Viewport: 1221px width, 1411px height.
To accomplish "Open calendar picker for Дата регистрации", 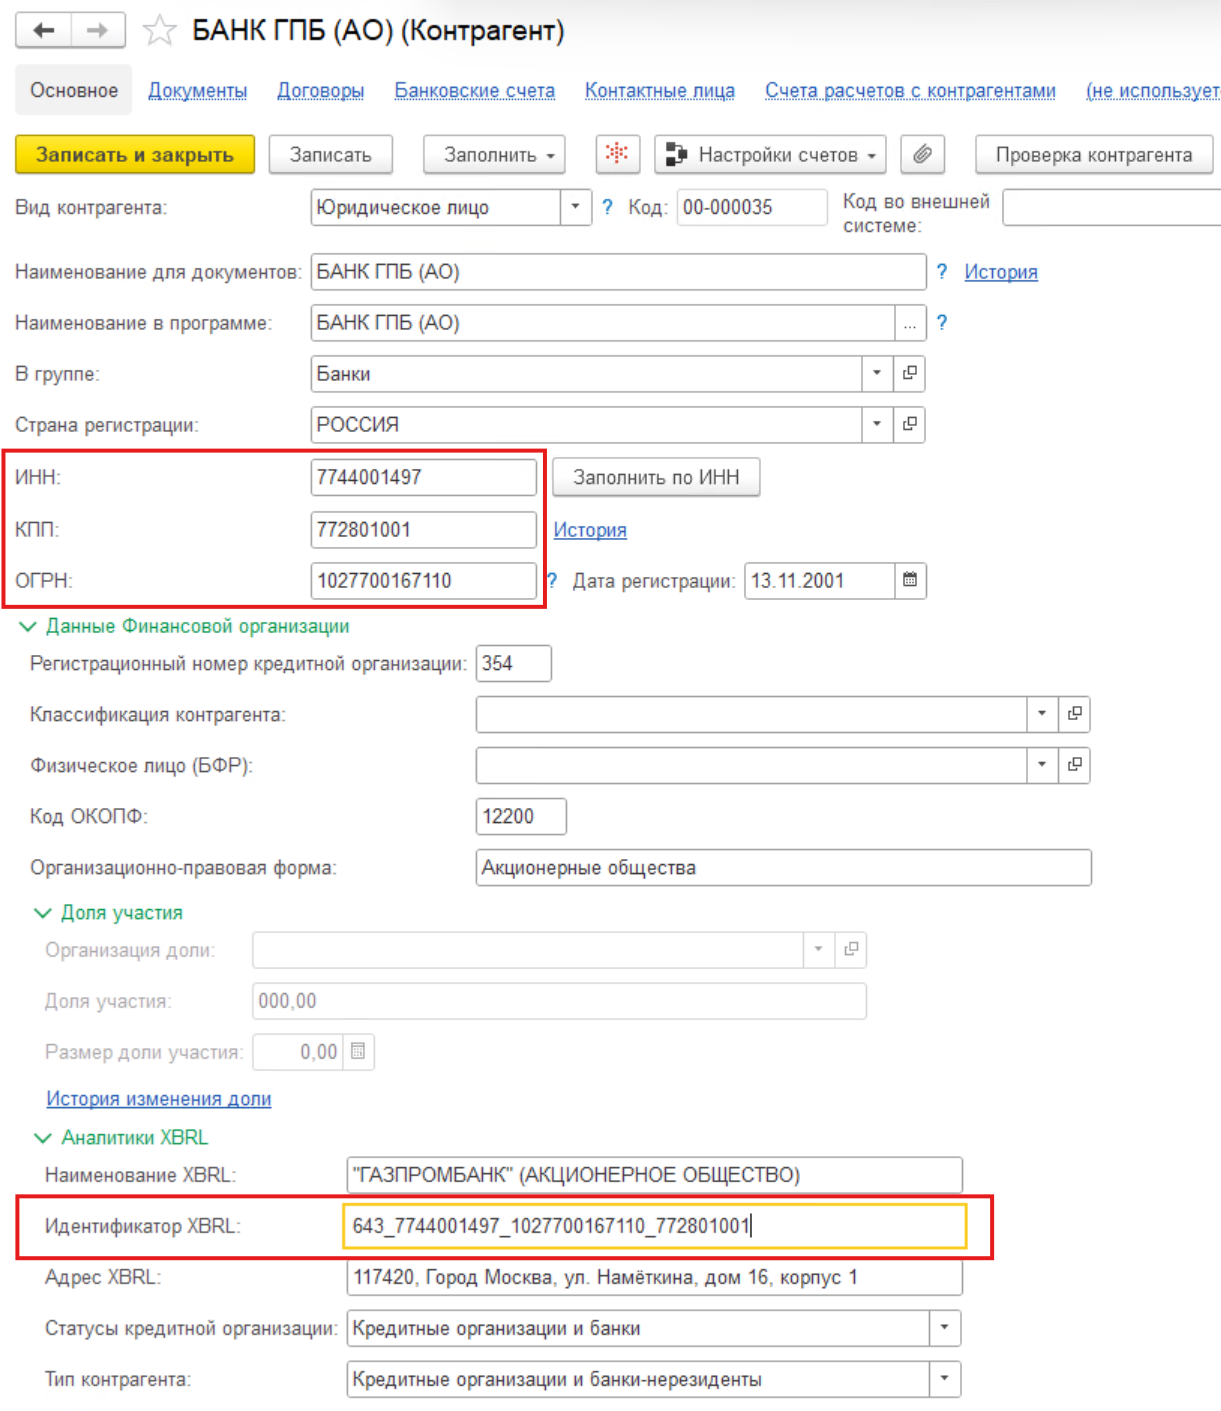I will point(910,581).
